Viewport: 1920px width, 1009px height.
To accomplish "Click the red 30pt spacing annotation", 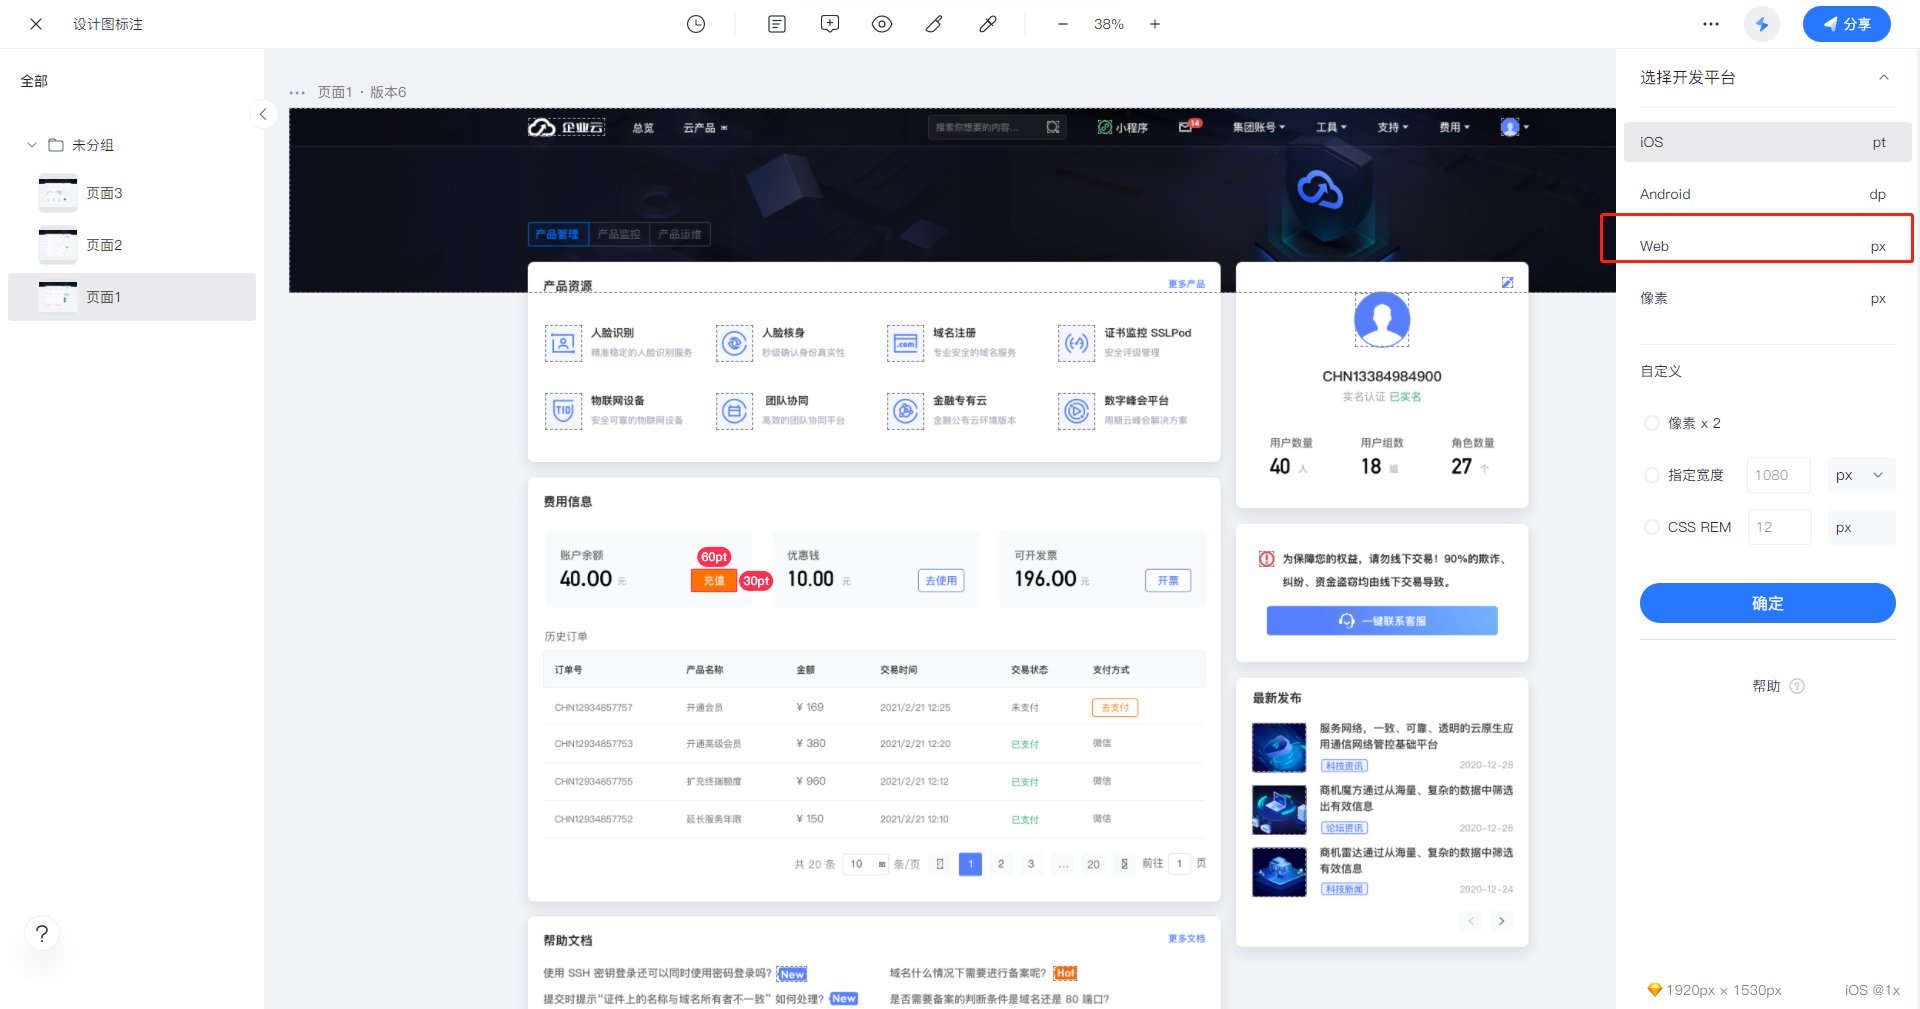I will (756, 581).
